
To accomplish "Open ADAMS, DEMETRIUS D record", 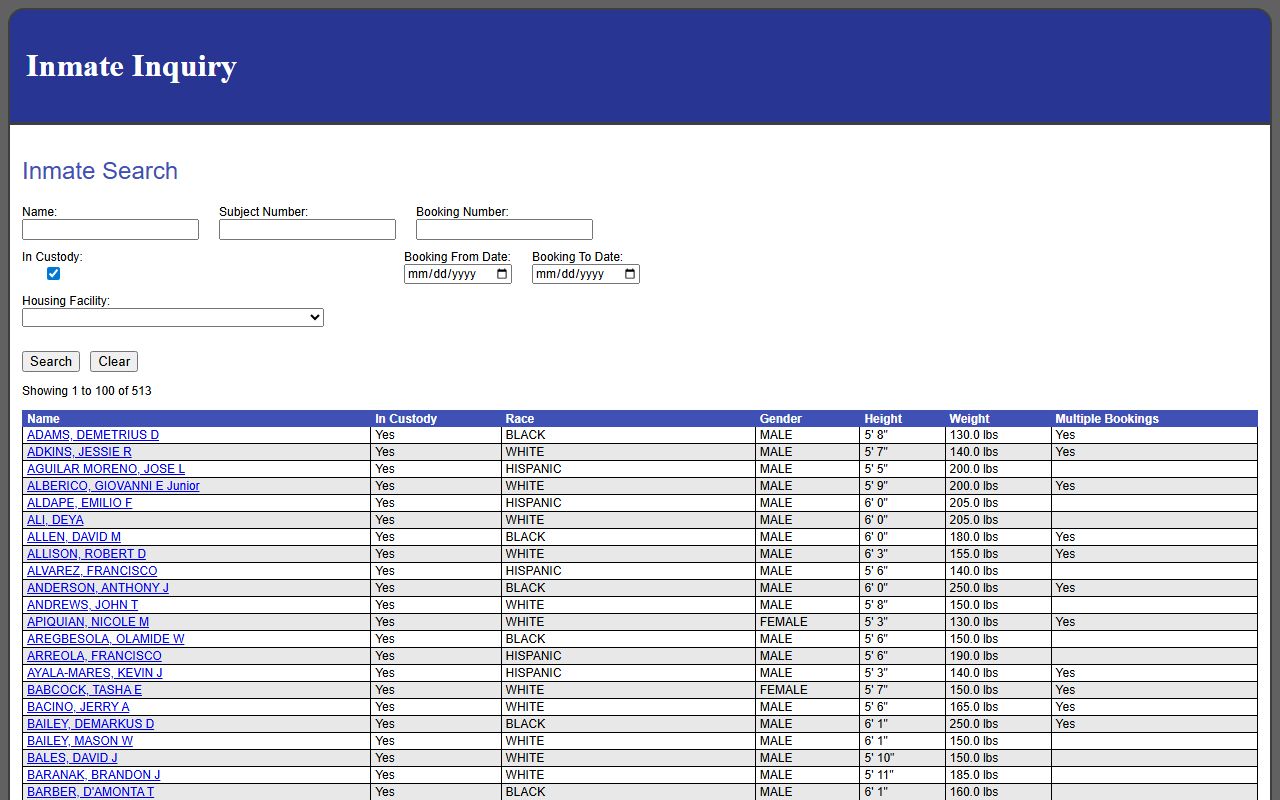I will (93, 435).
